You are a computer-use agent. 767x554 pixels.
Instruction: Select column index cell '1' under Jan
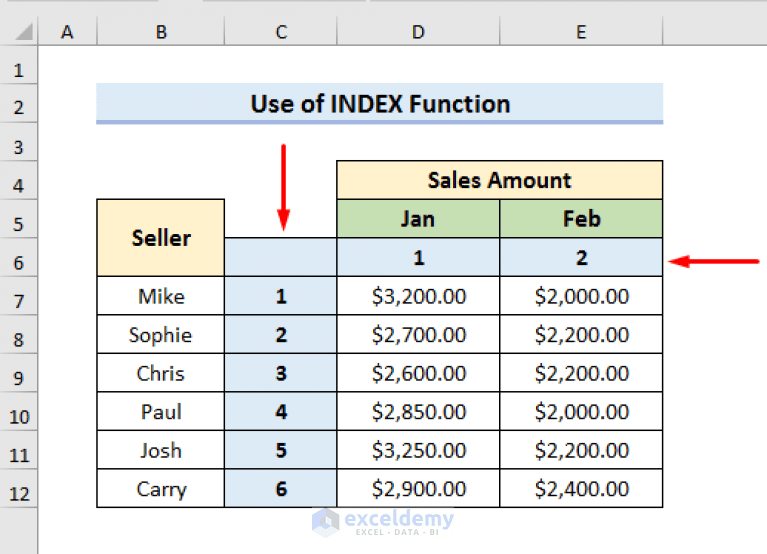pos(418,257)
